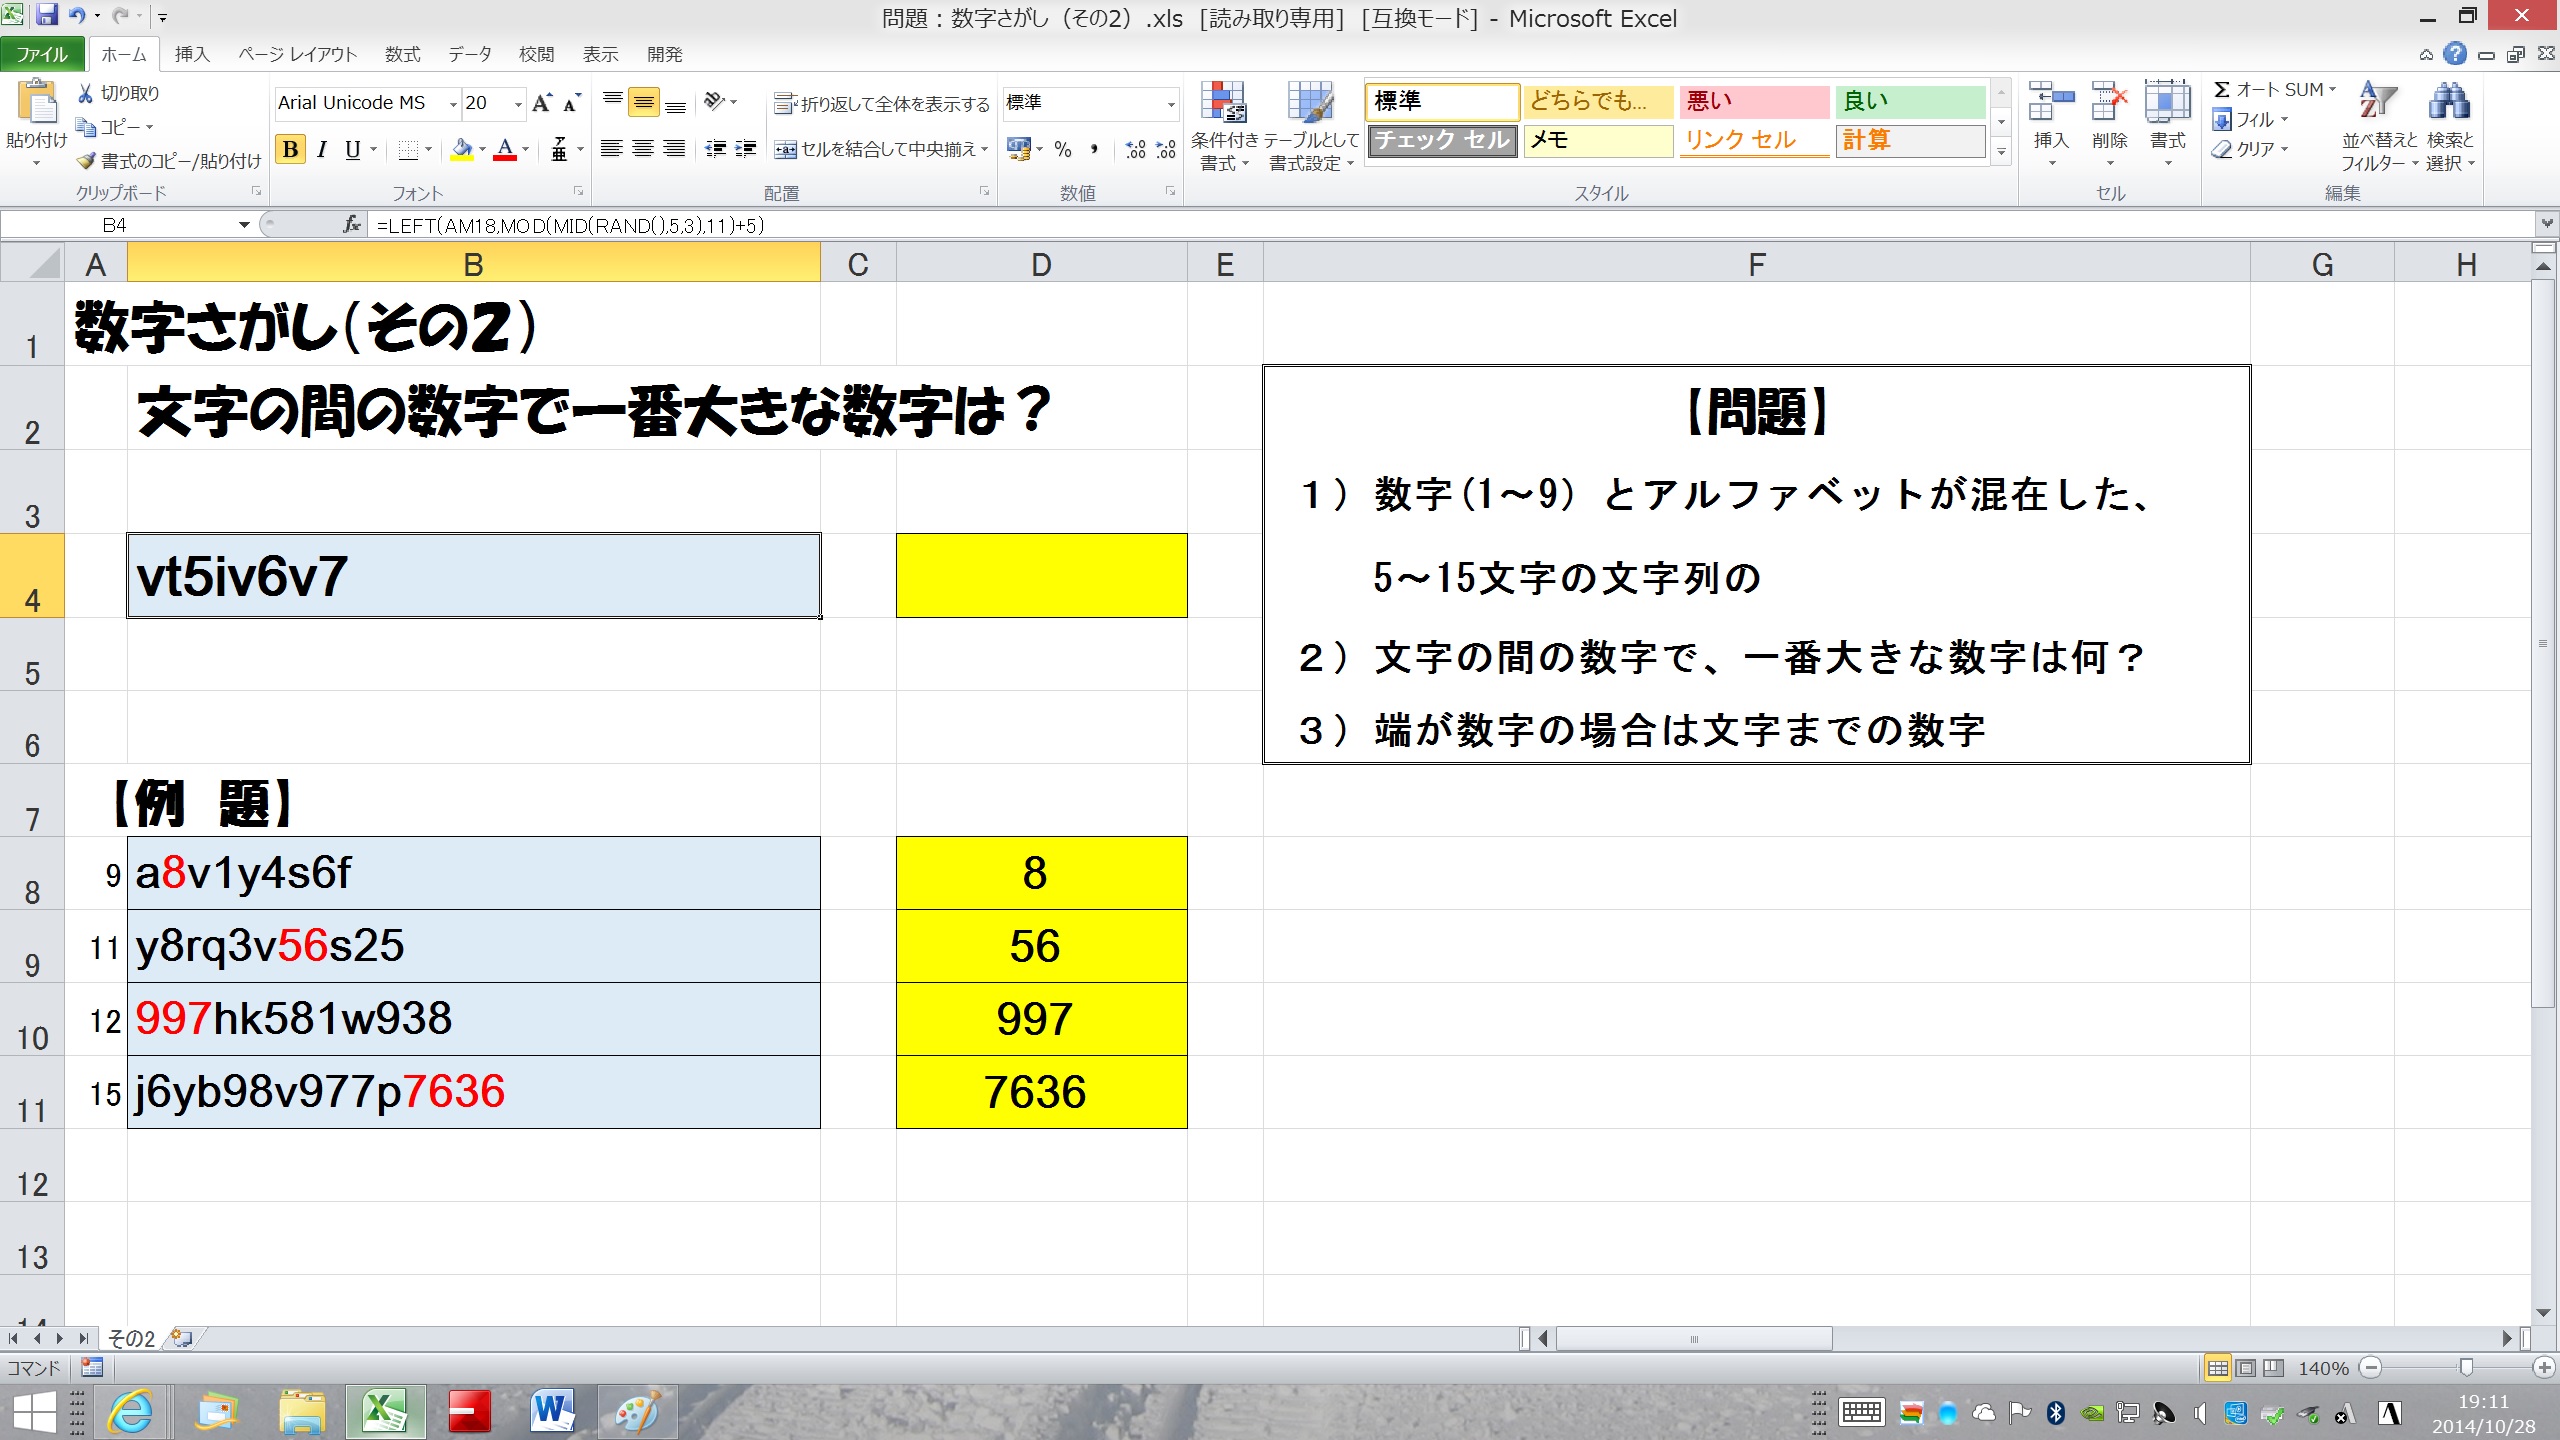Toggle Italic formatting button

coord(322,150)
